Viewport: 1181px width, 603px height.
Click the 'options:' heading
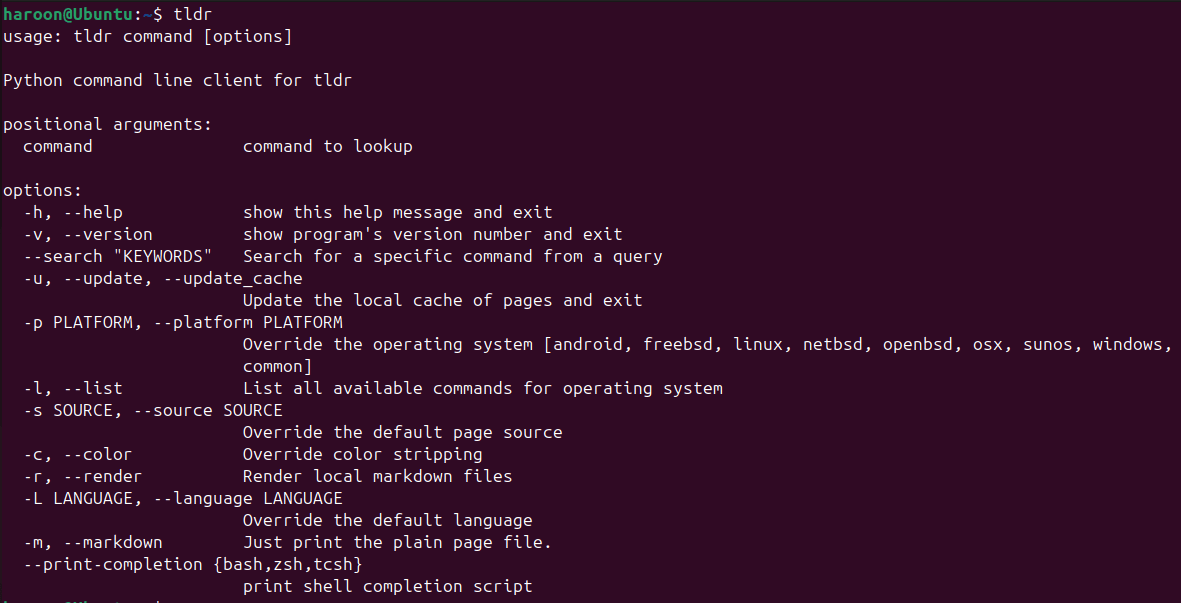click(x=42, y=190)
